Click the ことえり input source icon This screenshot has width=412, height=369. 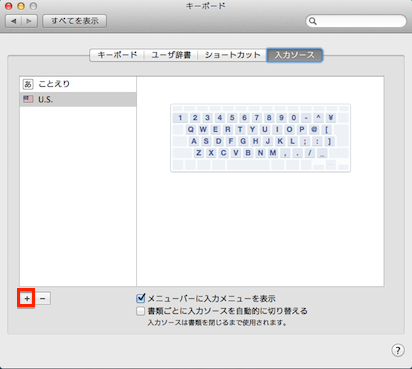pyautogui.click(x=28, y=84)
